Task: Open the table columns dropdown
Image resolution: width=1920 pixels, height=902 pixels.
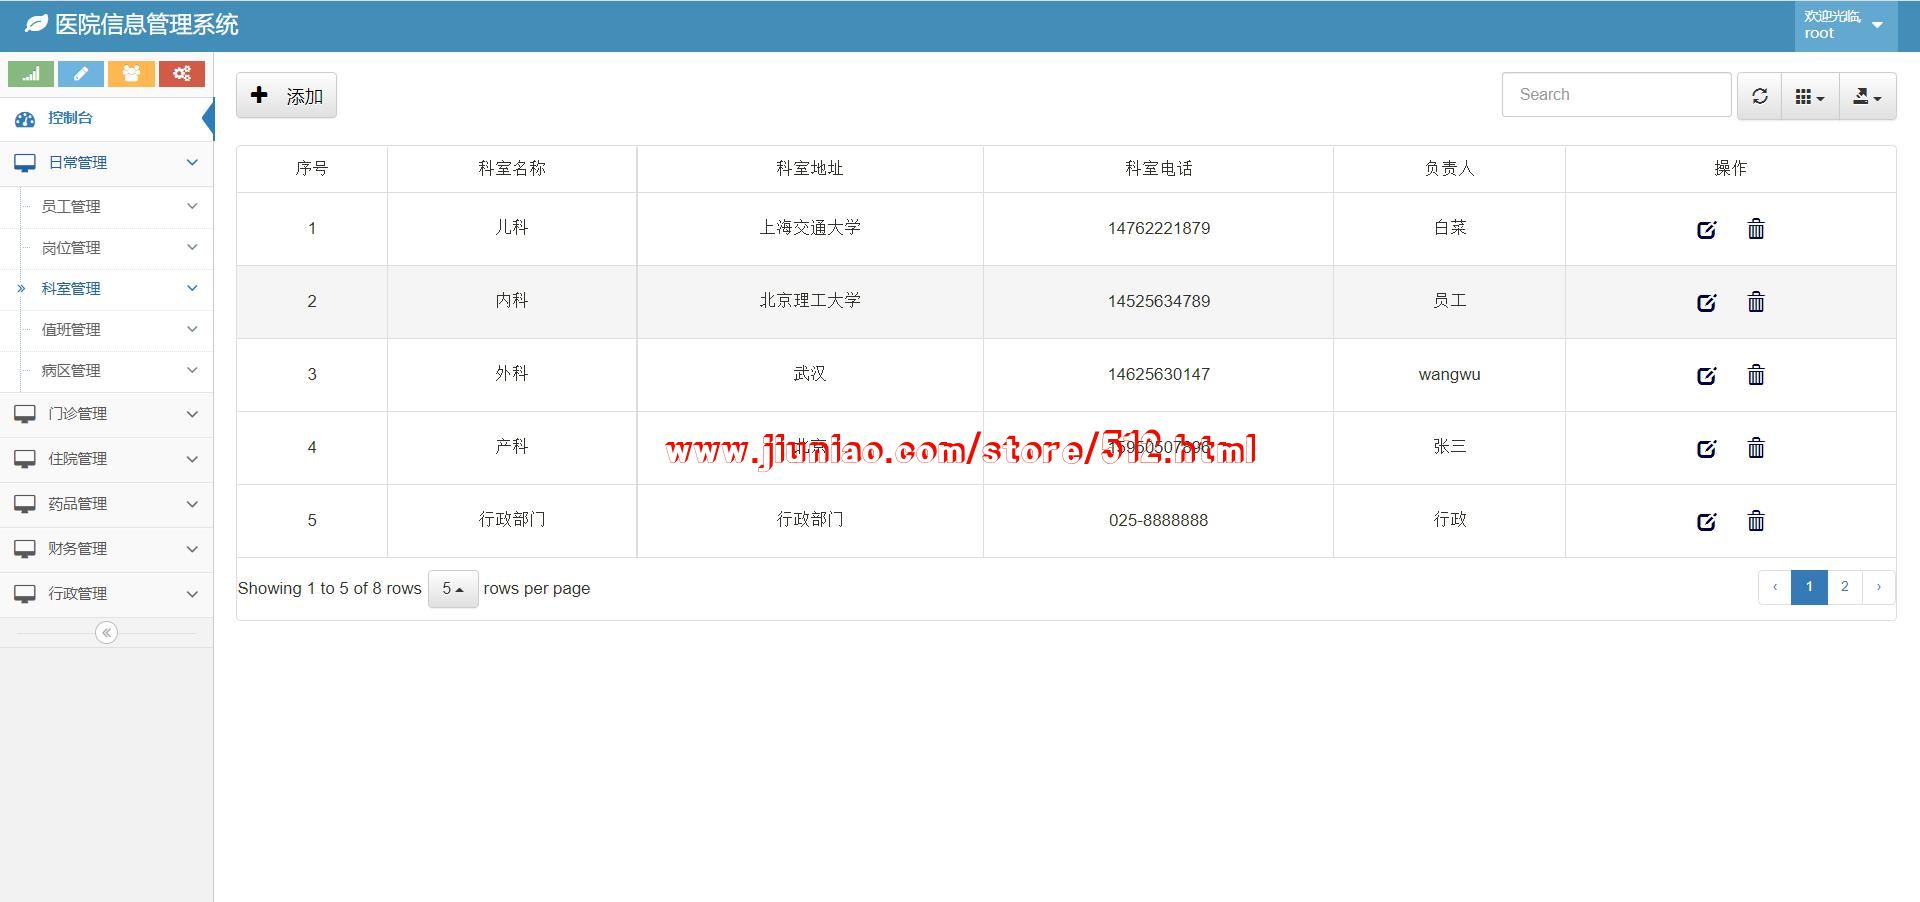Action: click(x=1810, y=96)
